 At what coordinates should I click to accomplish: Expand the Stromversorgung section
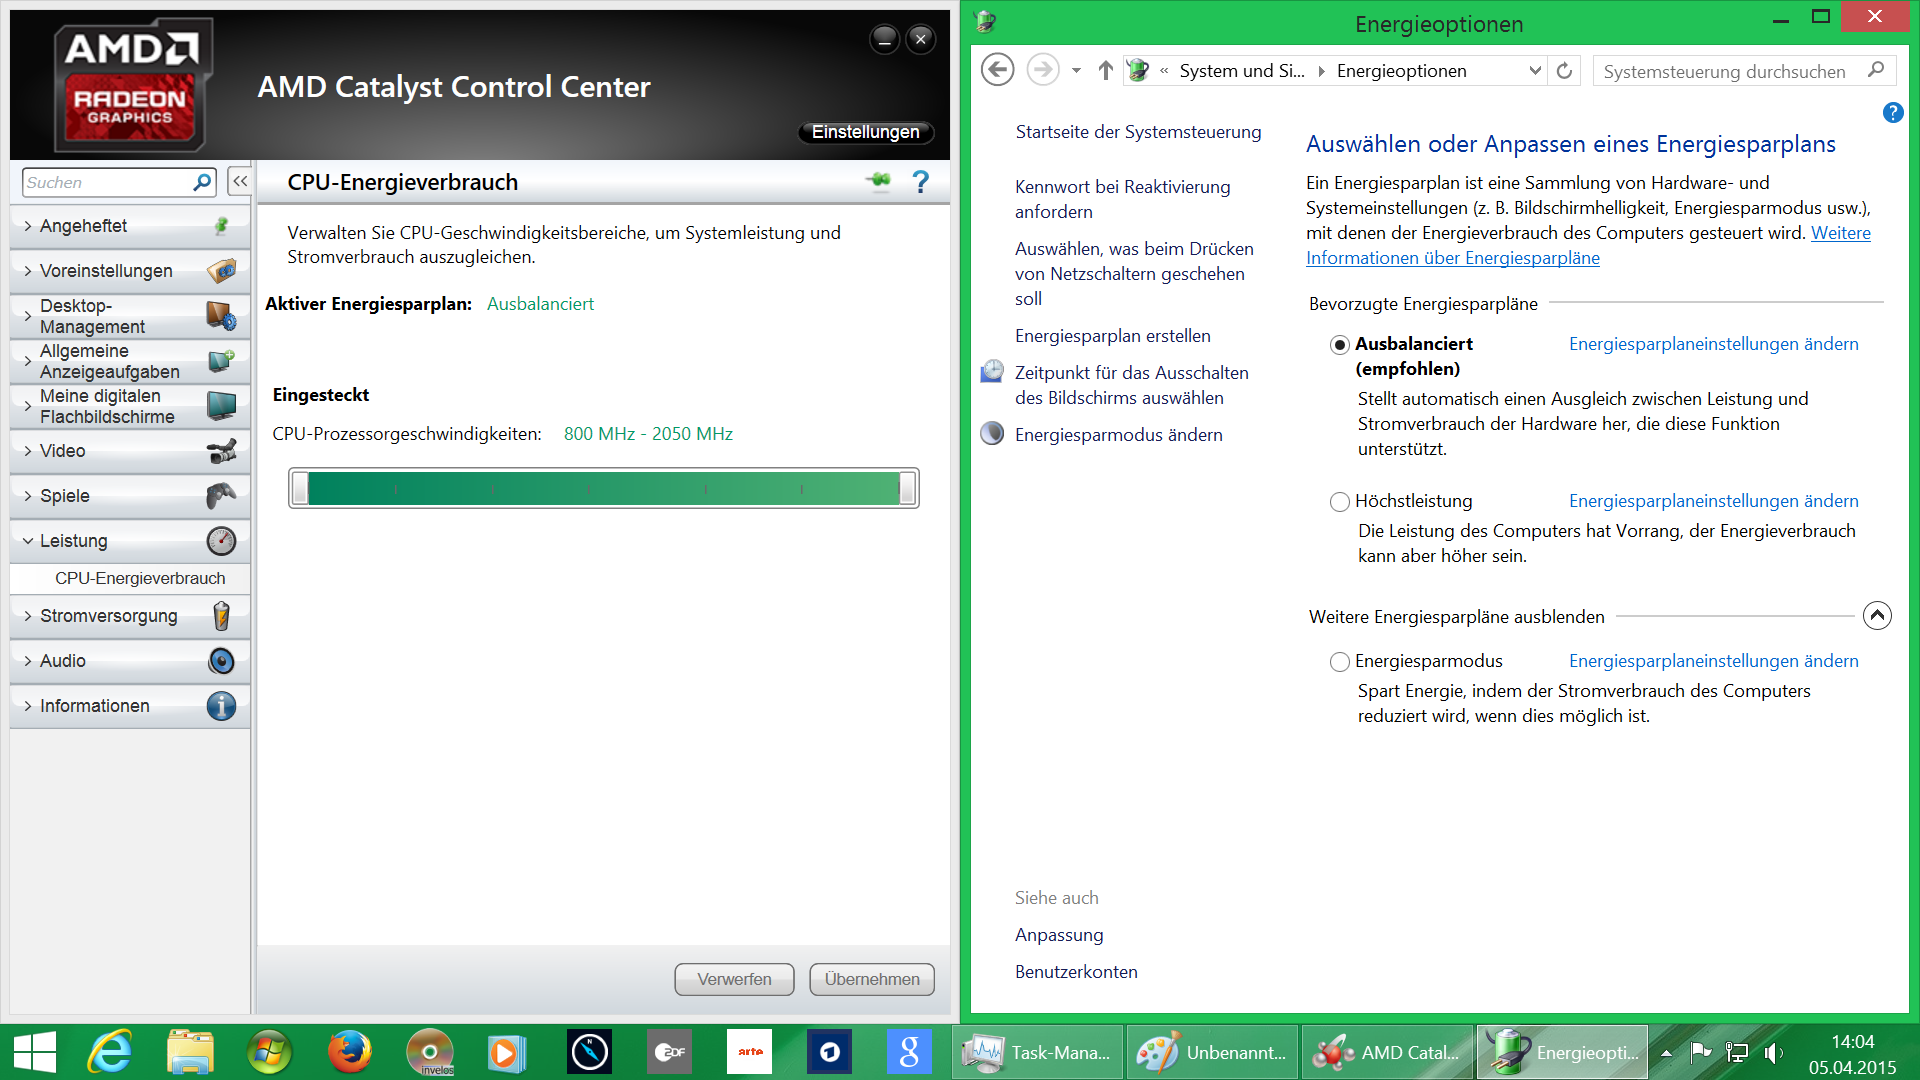(x=109, y=616)
